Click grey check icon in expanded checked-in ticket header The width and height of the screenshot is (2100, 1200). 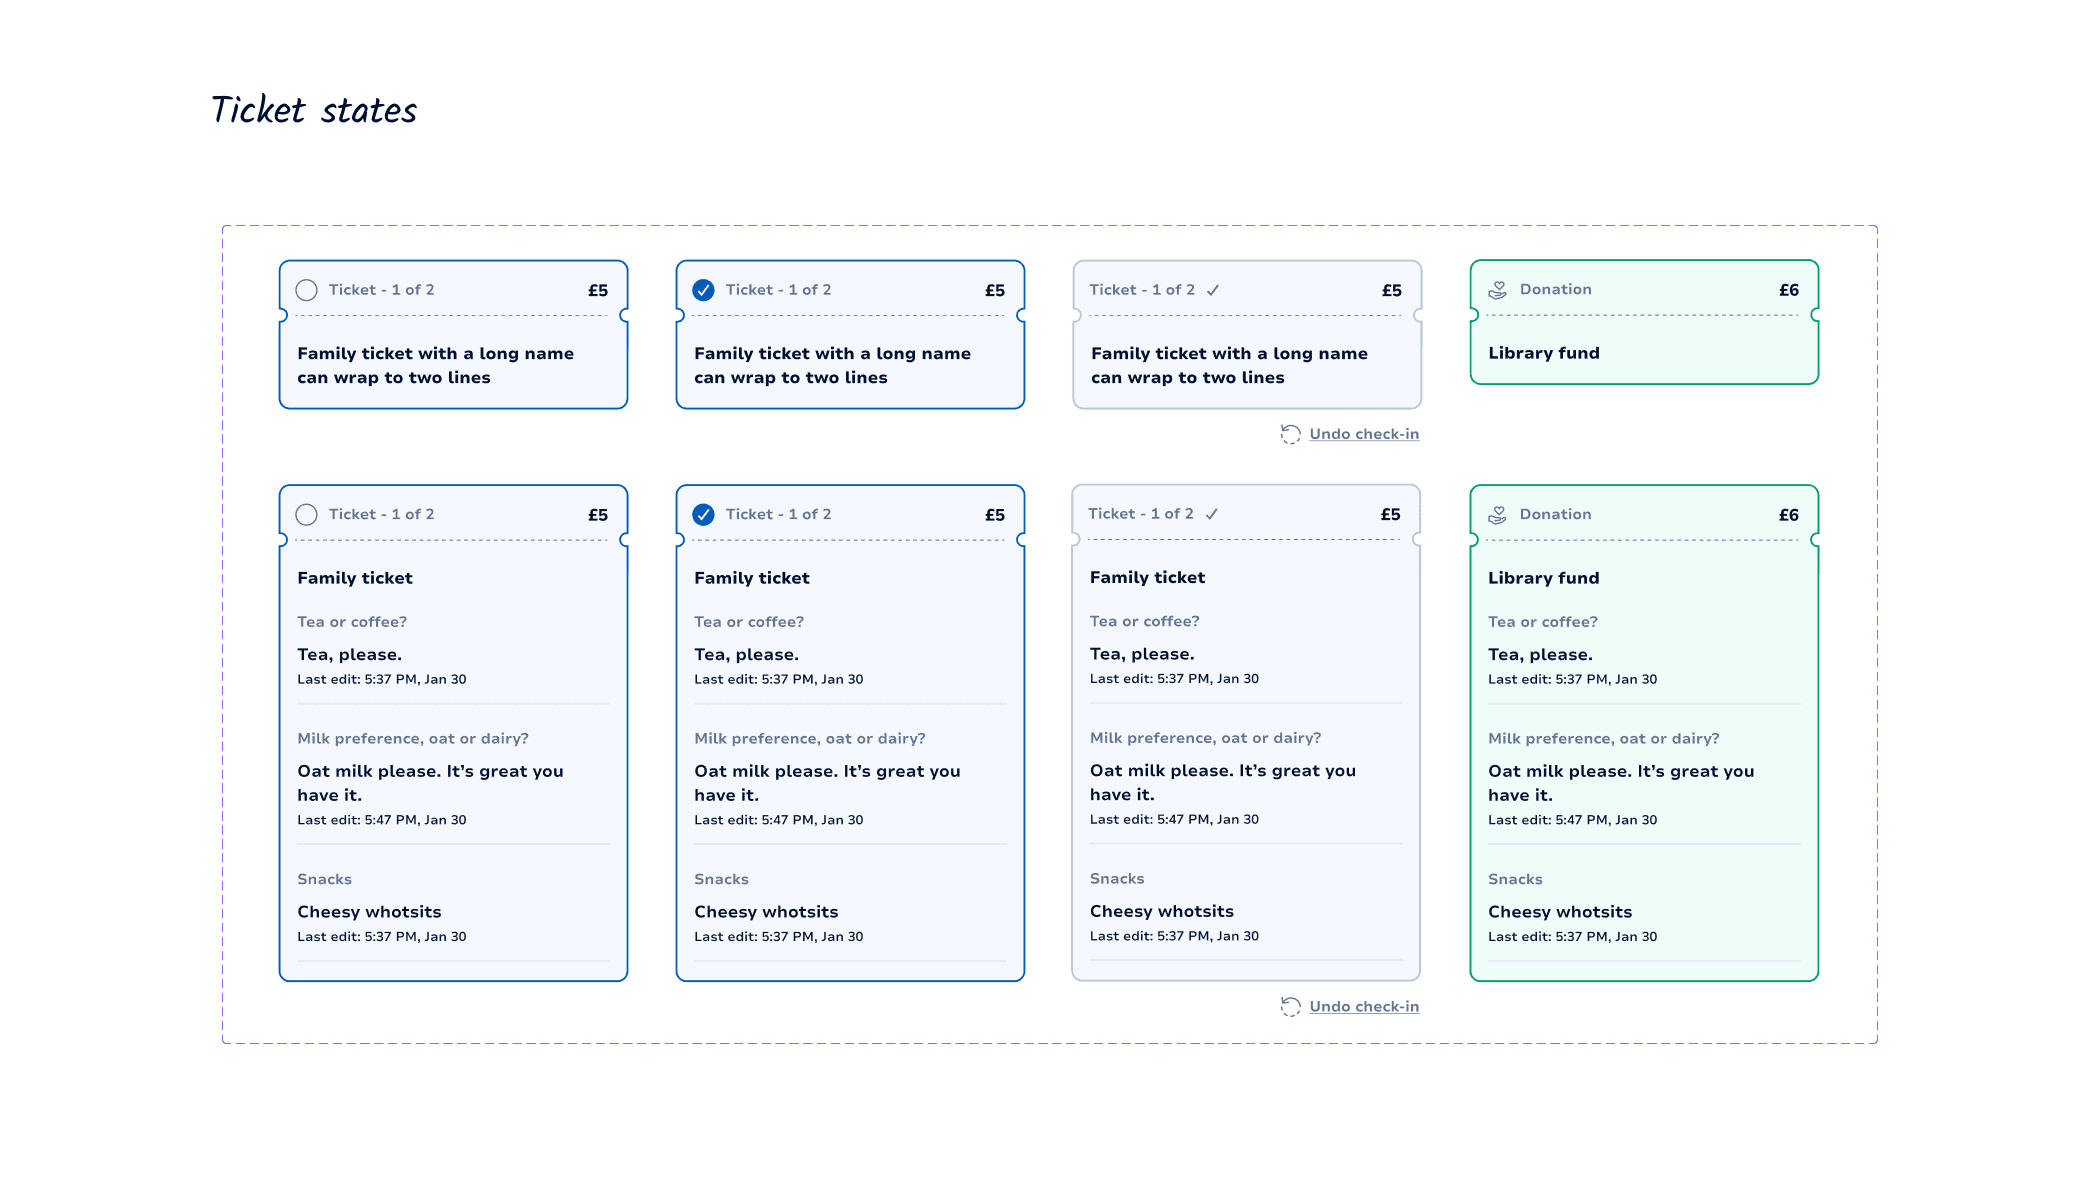[x=1212, y=514]
